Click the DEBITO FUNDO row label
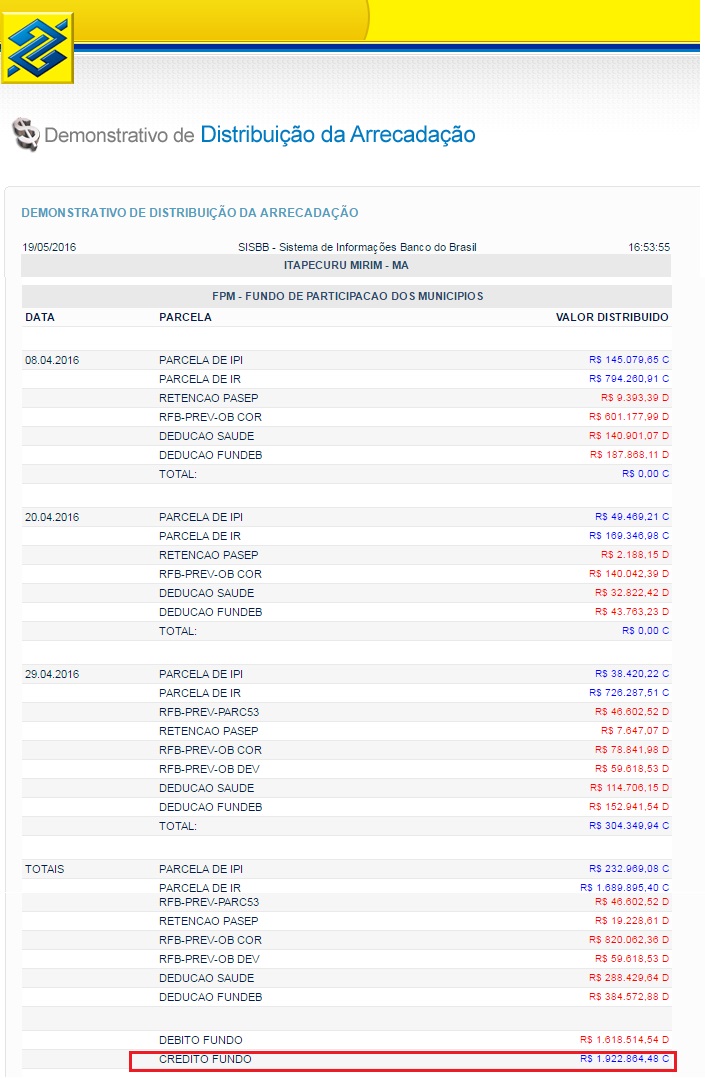705x1079 pixels. pyautogui.click(x=200, y=1041)
